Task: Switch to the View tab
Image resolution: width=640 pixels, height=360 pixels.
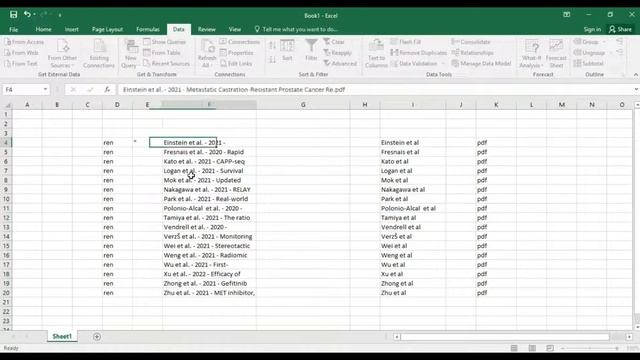Action: 235,29
